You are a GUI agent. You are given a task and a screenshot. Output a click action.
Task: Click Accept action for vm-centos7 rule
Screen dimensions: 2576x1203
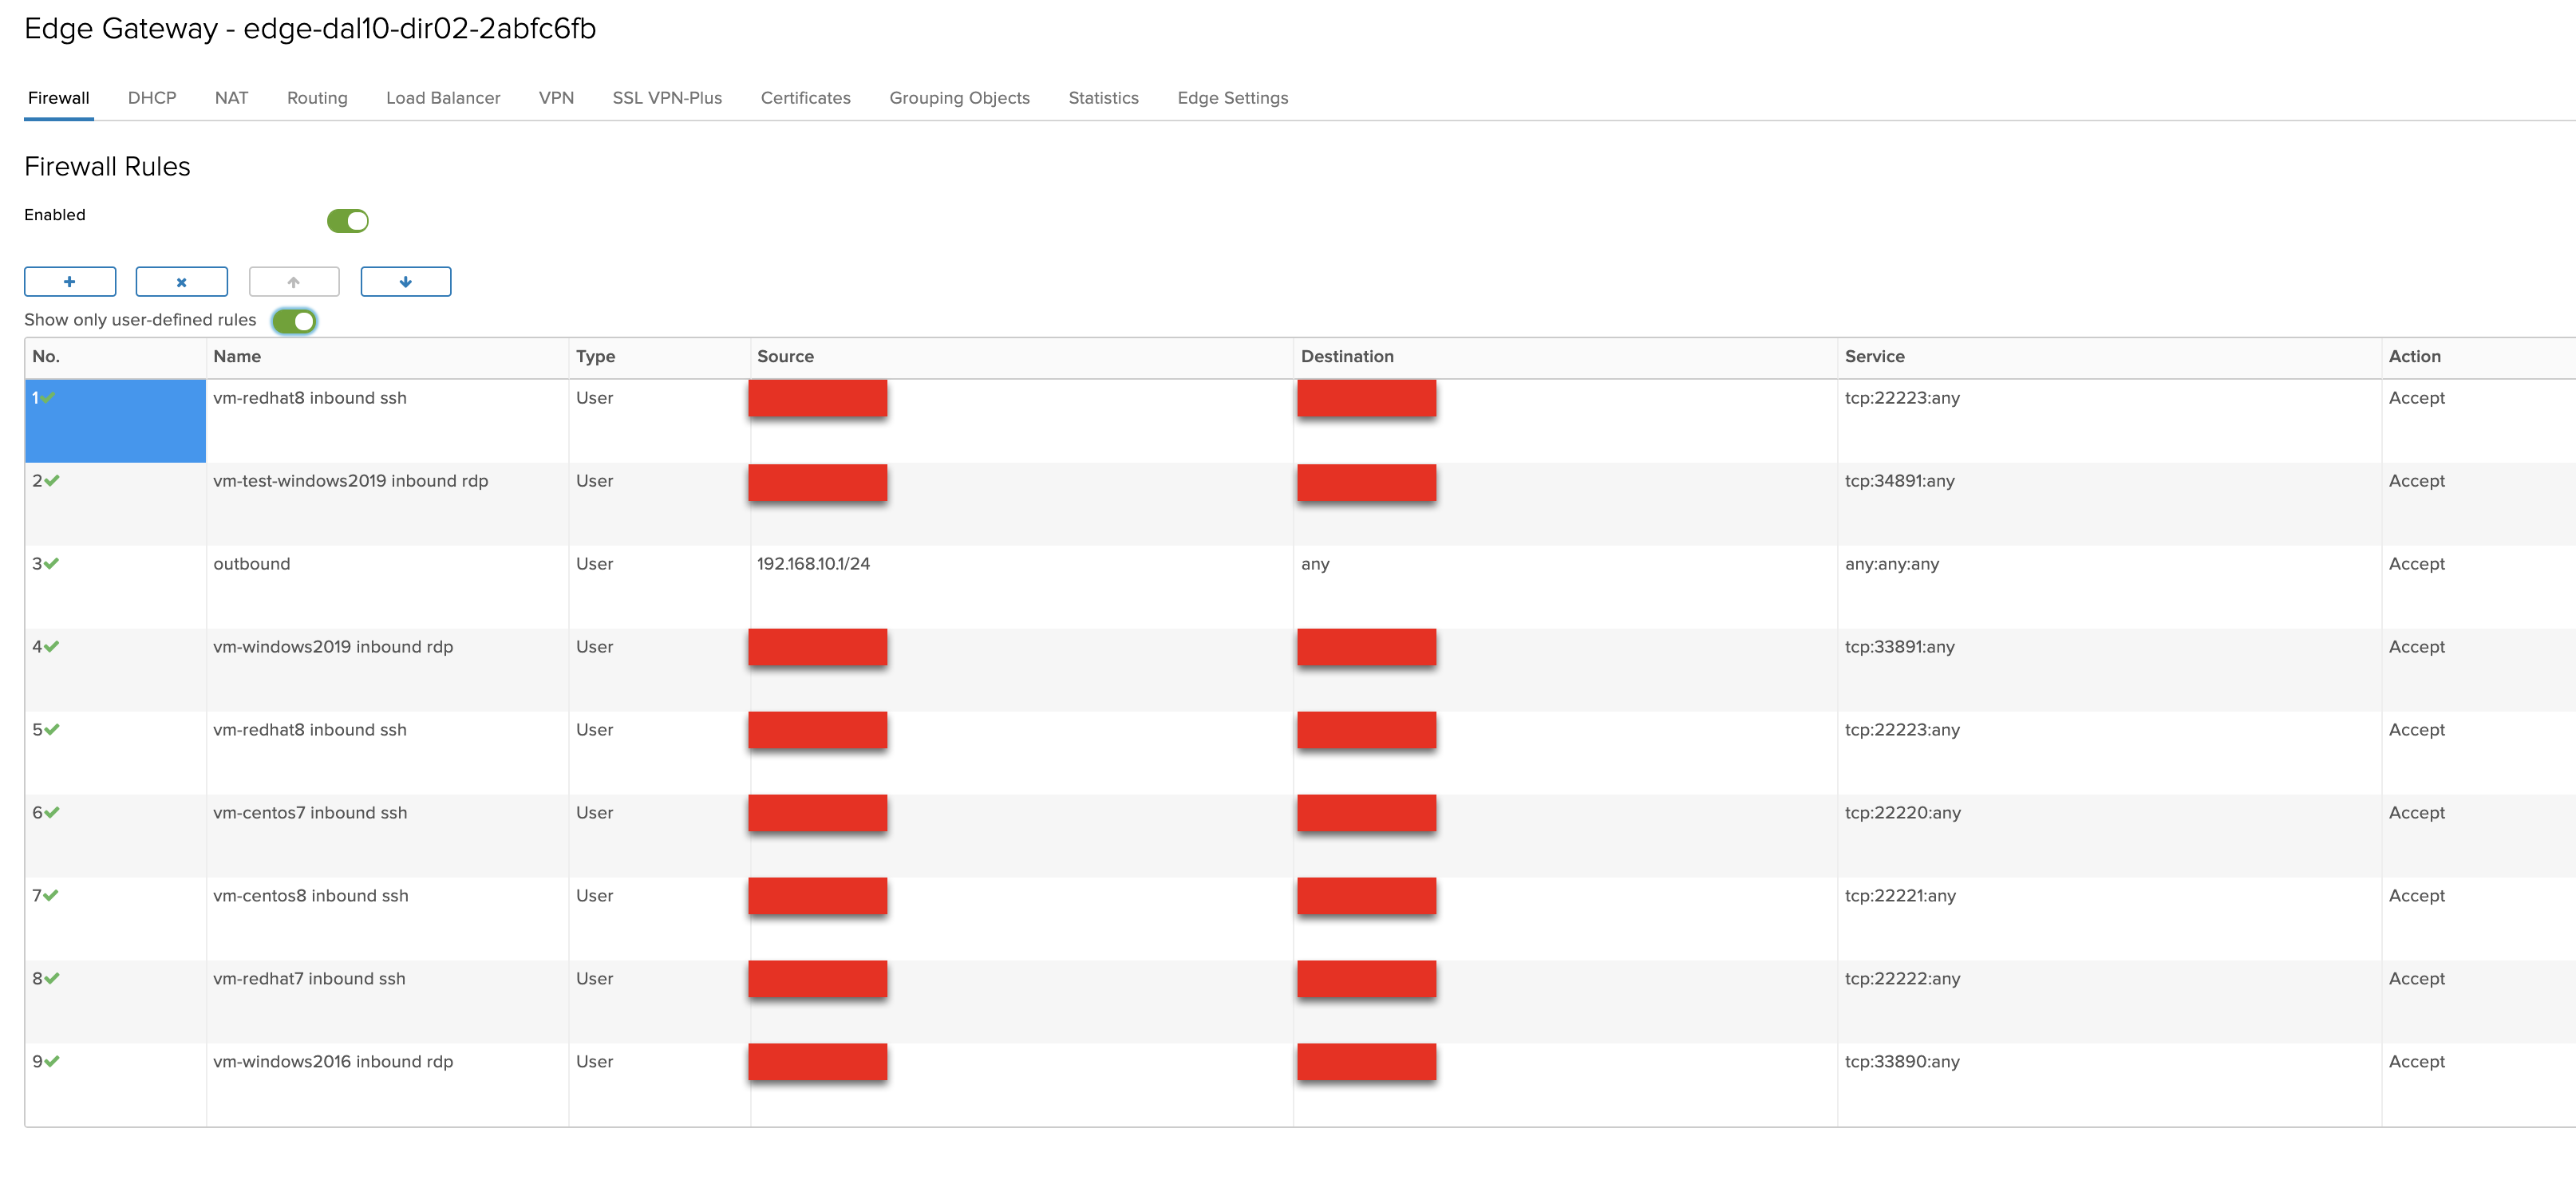pos(2416,813)
